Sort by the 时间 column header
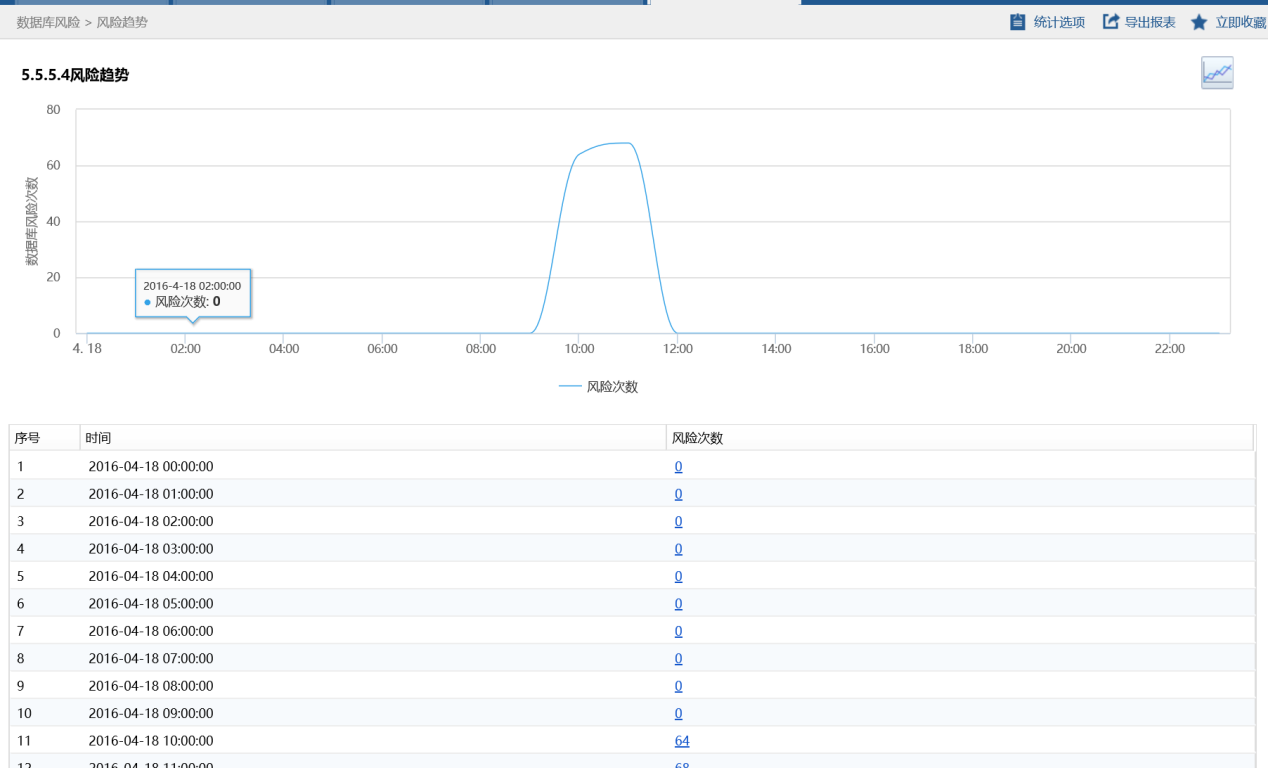Screen dimensions: 1268x768 point(98,438)
